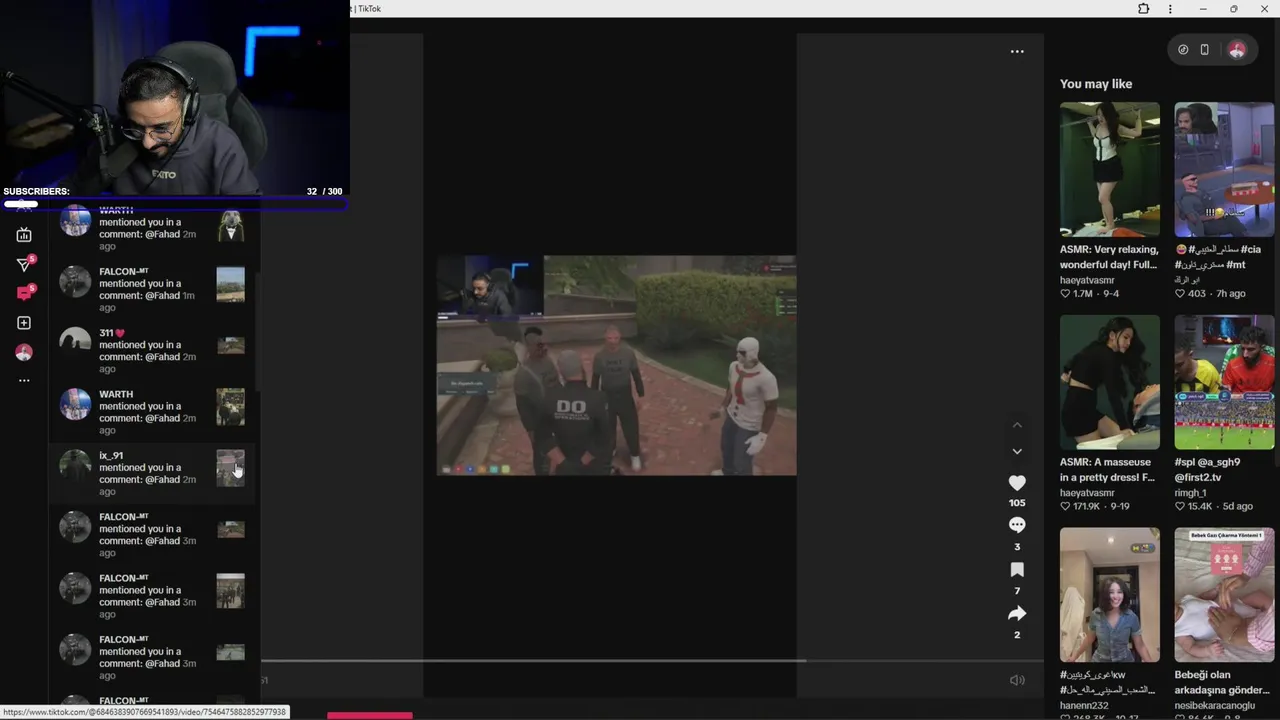Click the upload plus icon in sidebar
Screen dimensions: 1280x720
[x=24, y=323]
